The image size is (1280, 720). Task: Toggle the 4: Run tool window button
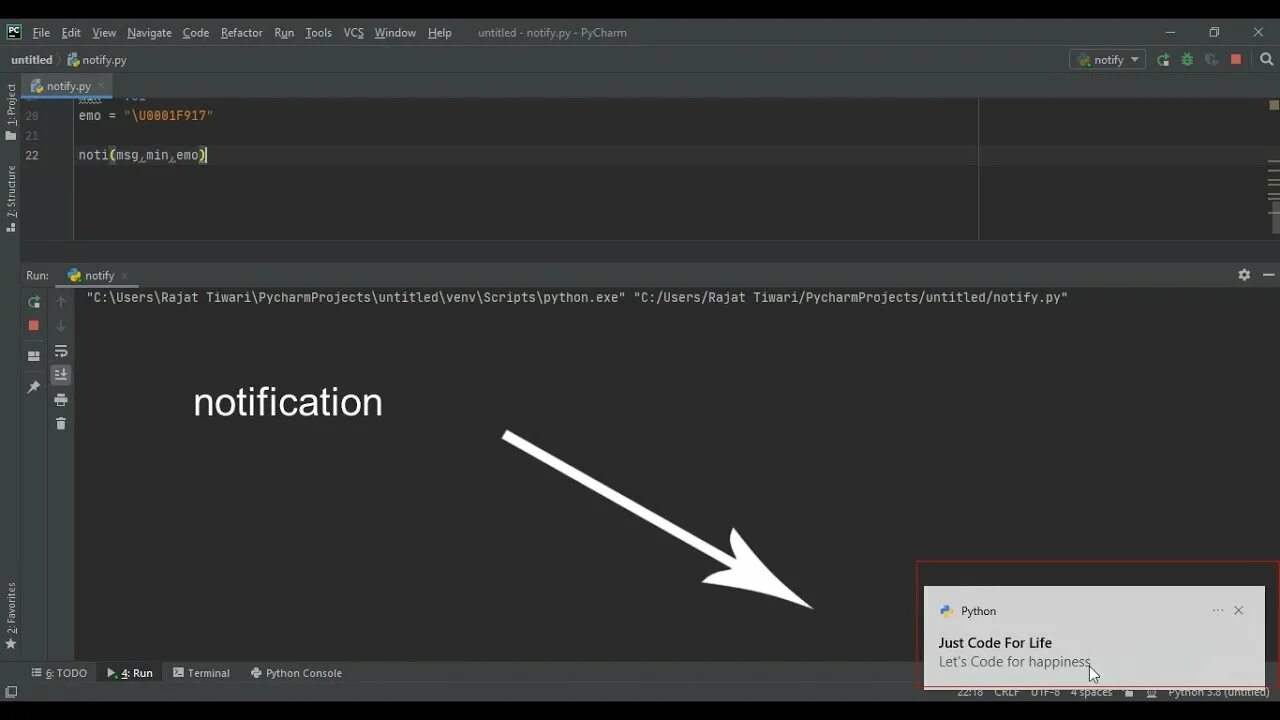coord(130,673)
